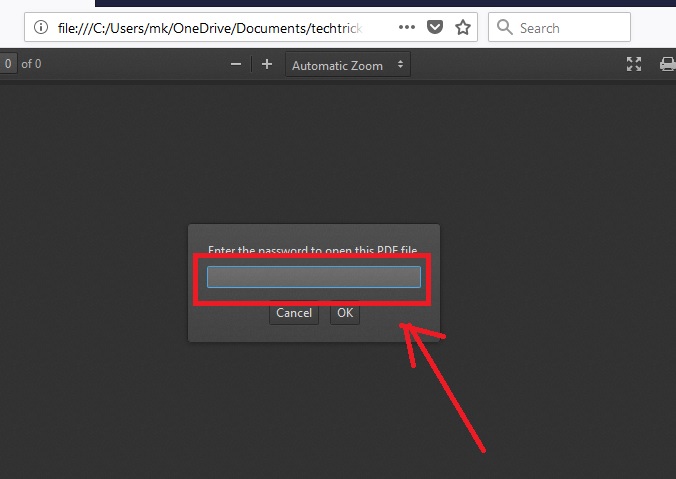
Task: Save page with the Pocket icon
Action: (435, 27)
